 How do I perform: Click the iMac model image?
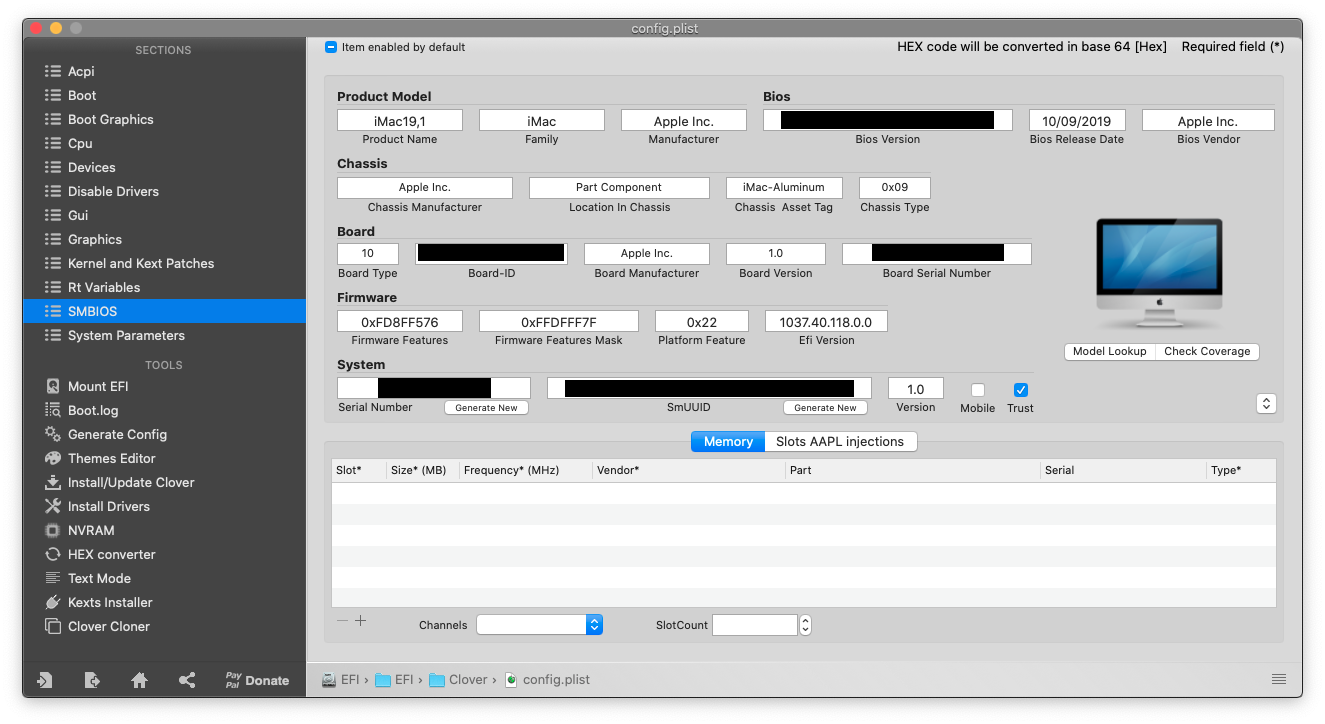1160,275
